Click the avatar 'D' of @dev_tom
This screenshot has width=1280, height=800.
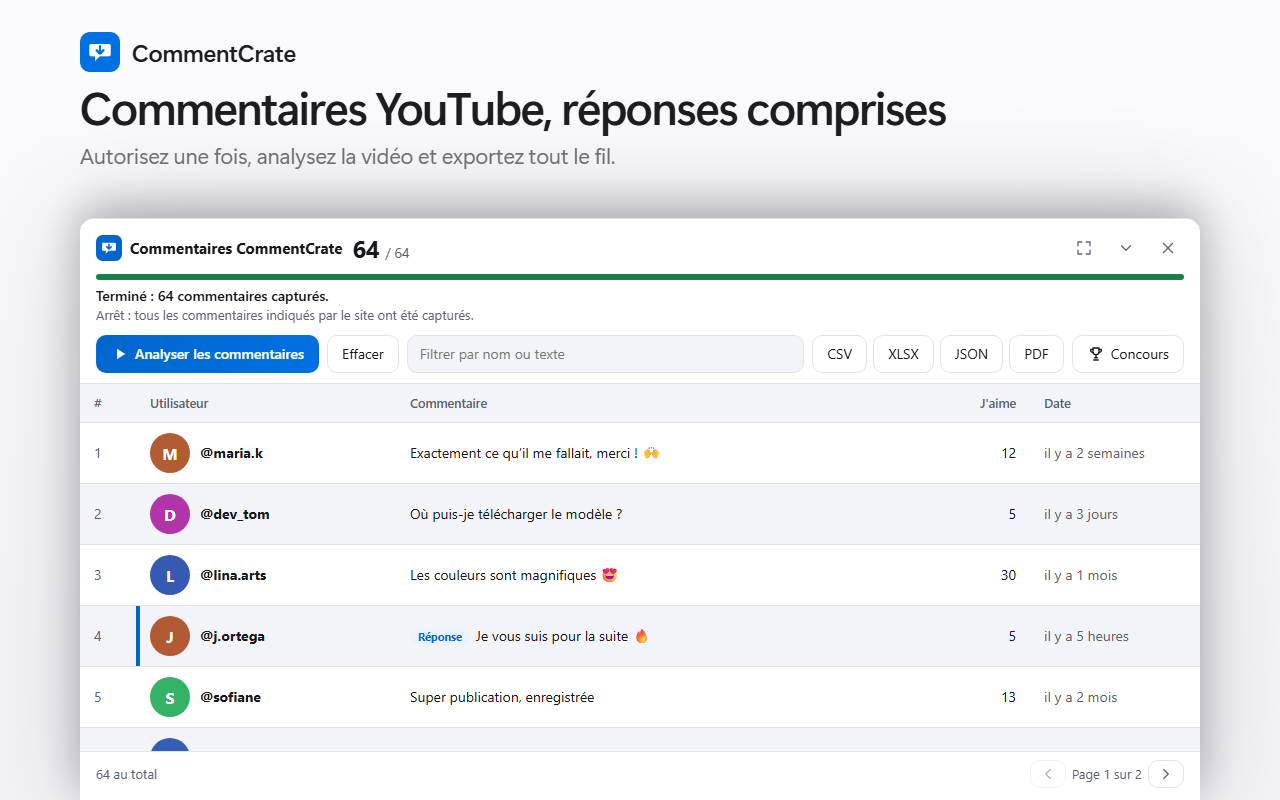click(x=170, y=514)
